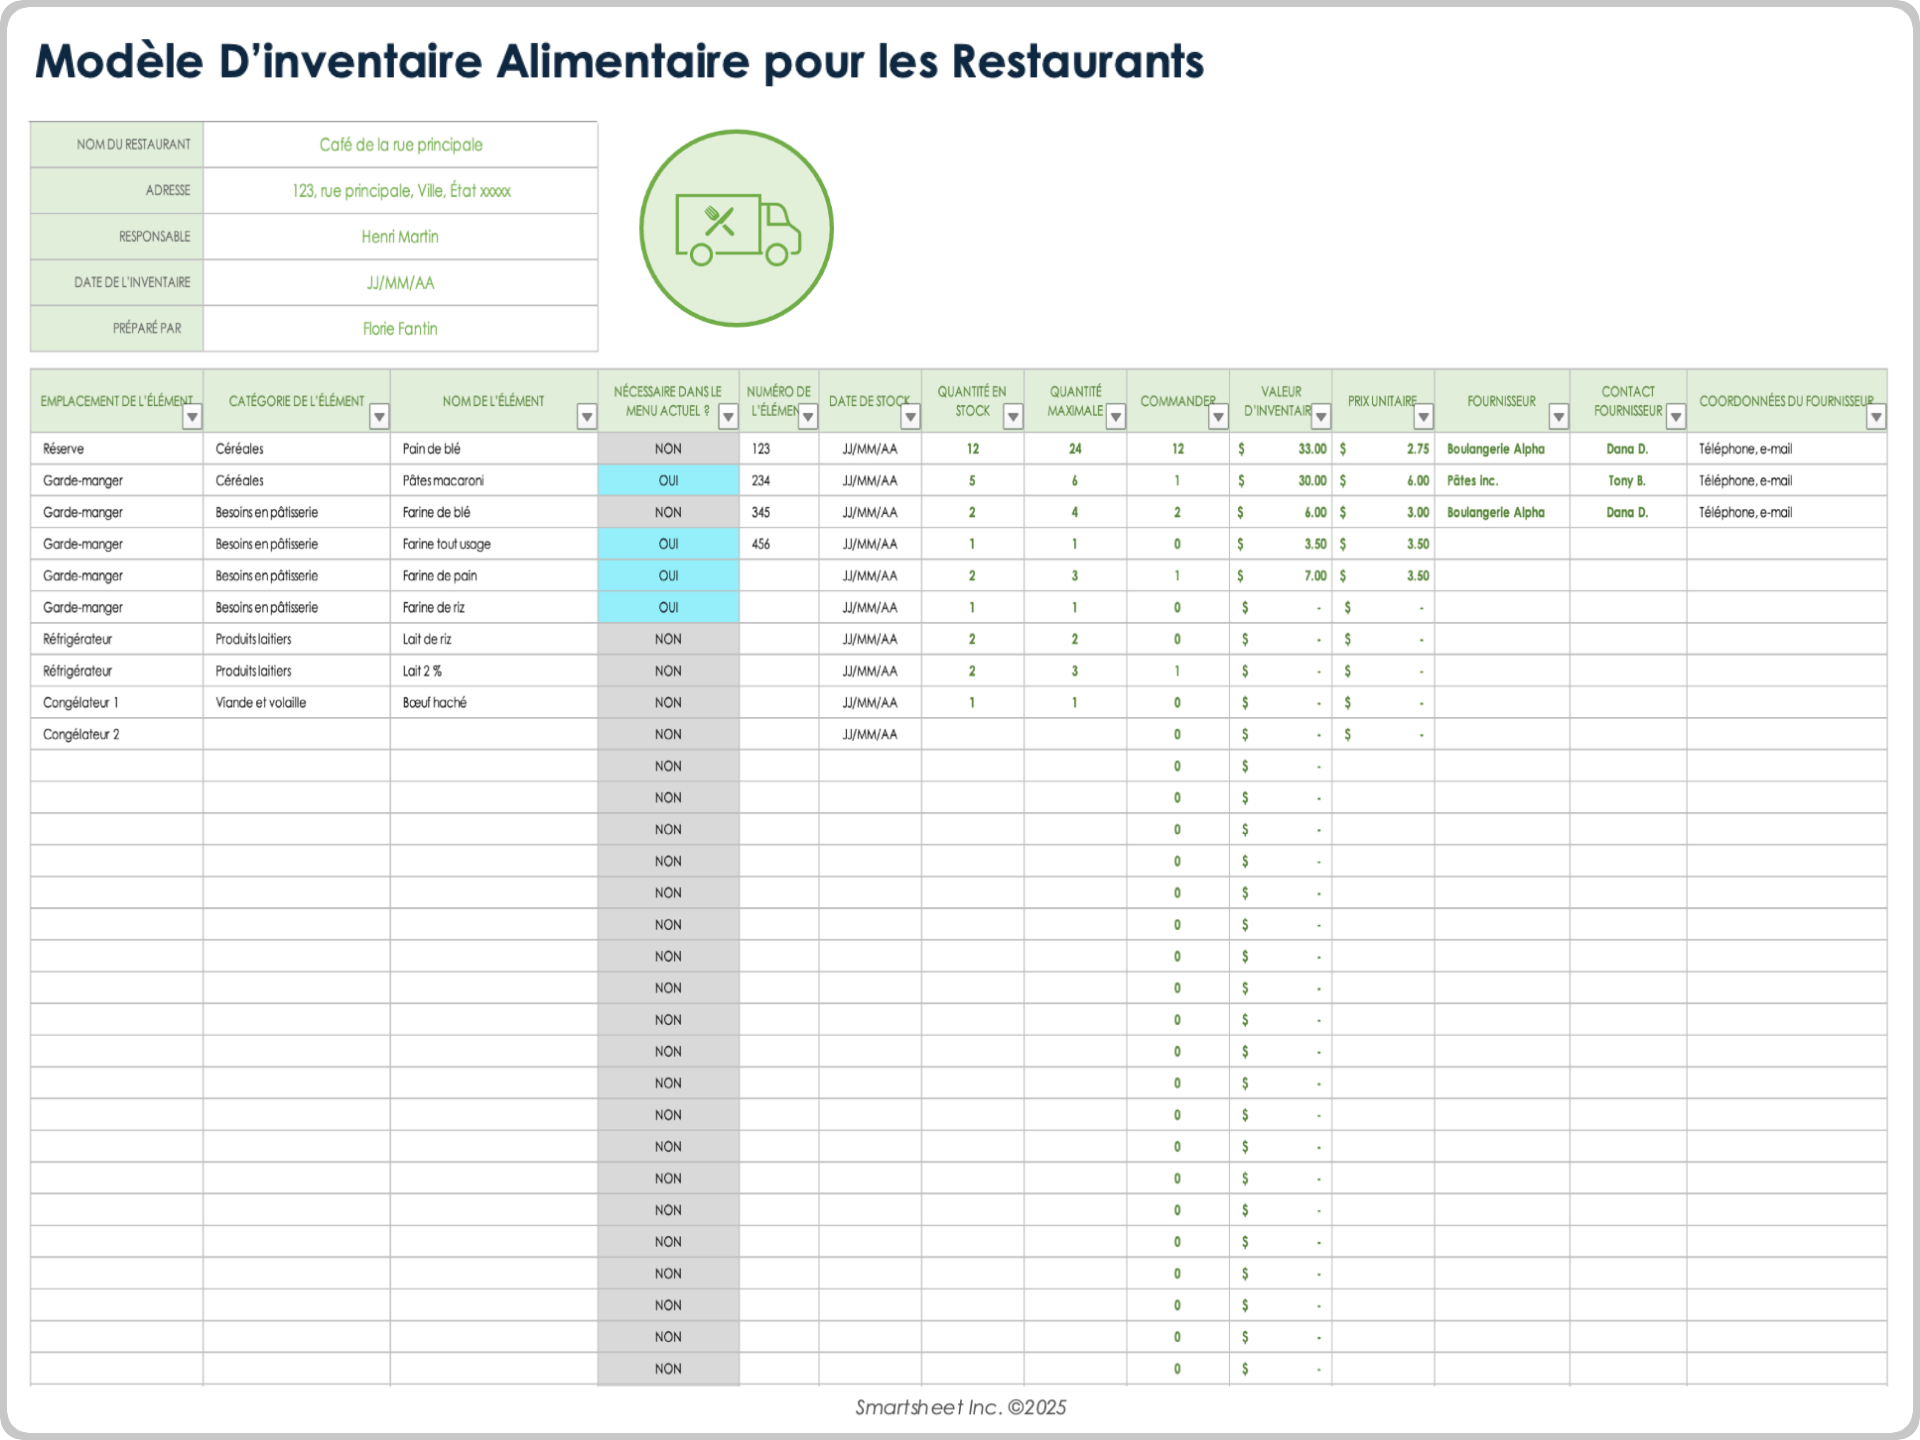Select the Pain de blé item cell

[494, 449]
